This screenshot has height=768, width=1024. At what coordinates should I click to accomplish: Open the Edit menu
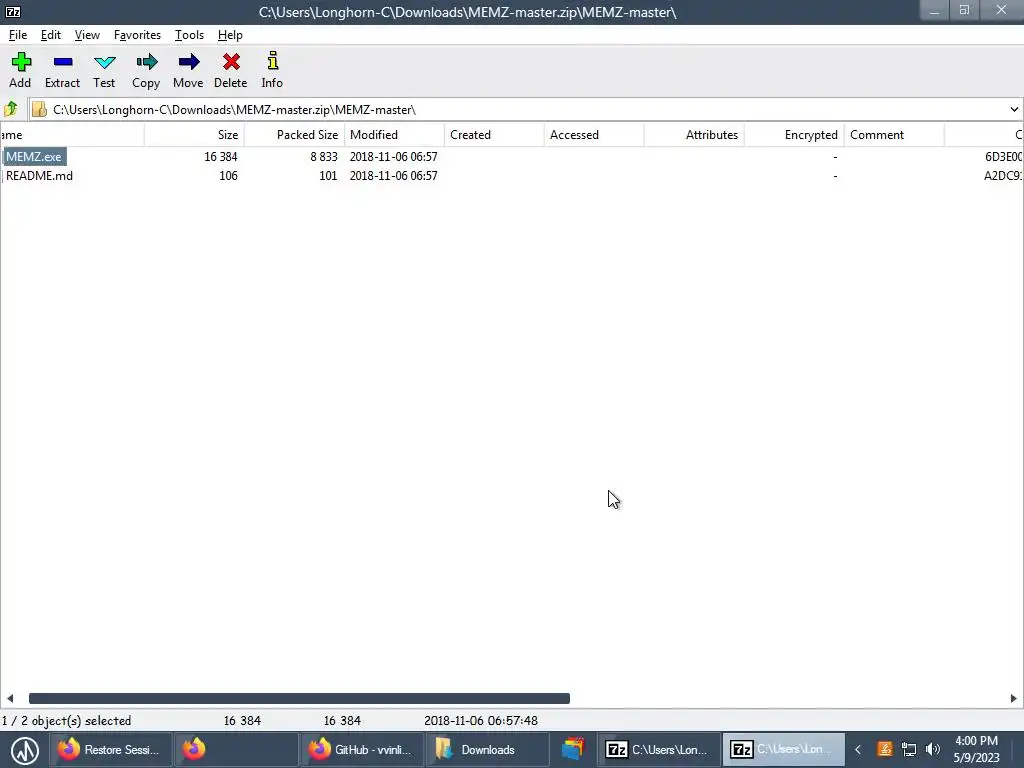[51, 35]
